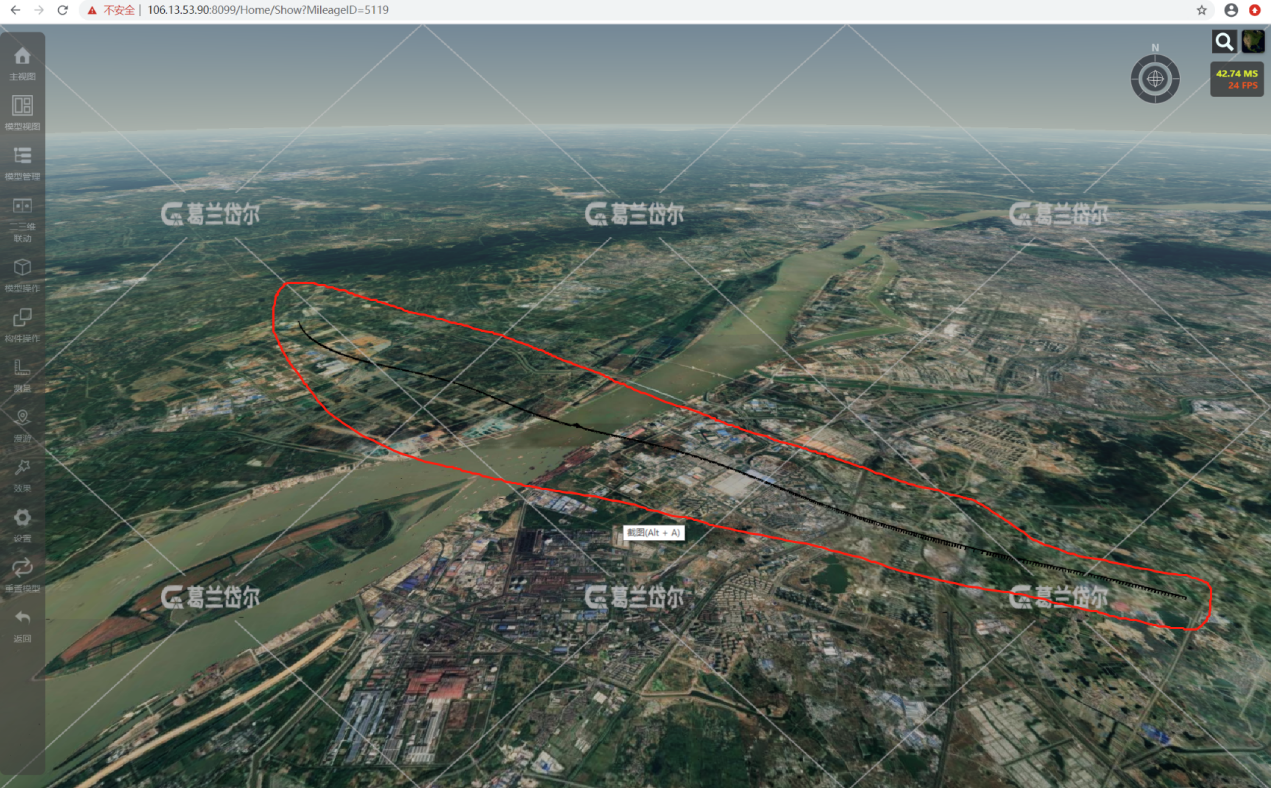Click the FPS performance display box
This screenshot has height=788, width=1271.
click(x=1236, y=79)
